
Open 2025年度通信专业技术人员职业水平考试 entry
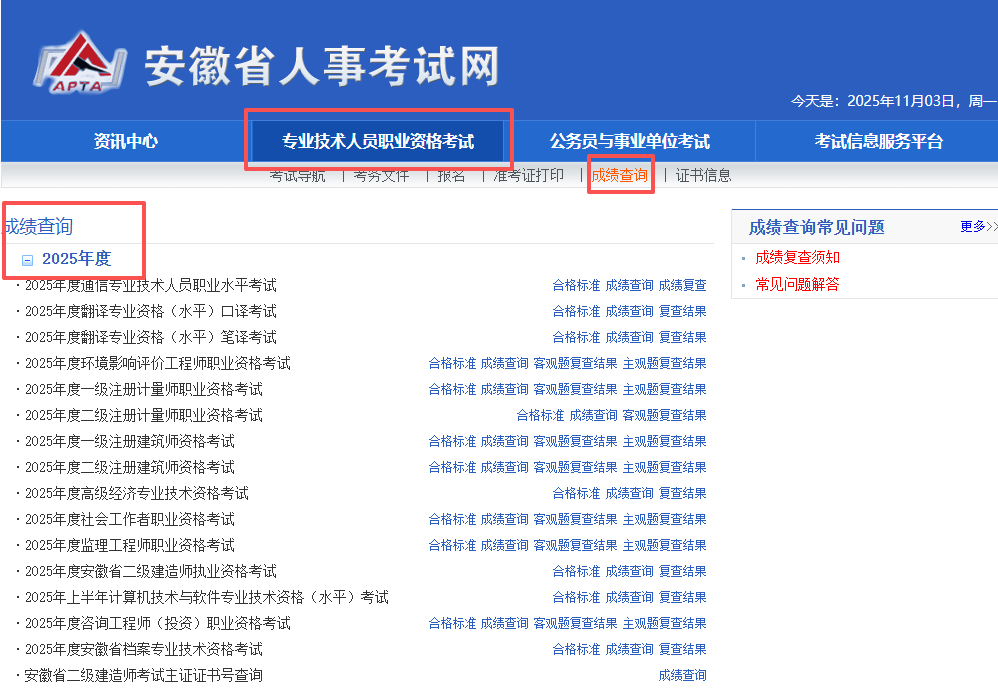(x=150, y=285)
